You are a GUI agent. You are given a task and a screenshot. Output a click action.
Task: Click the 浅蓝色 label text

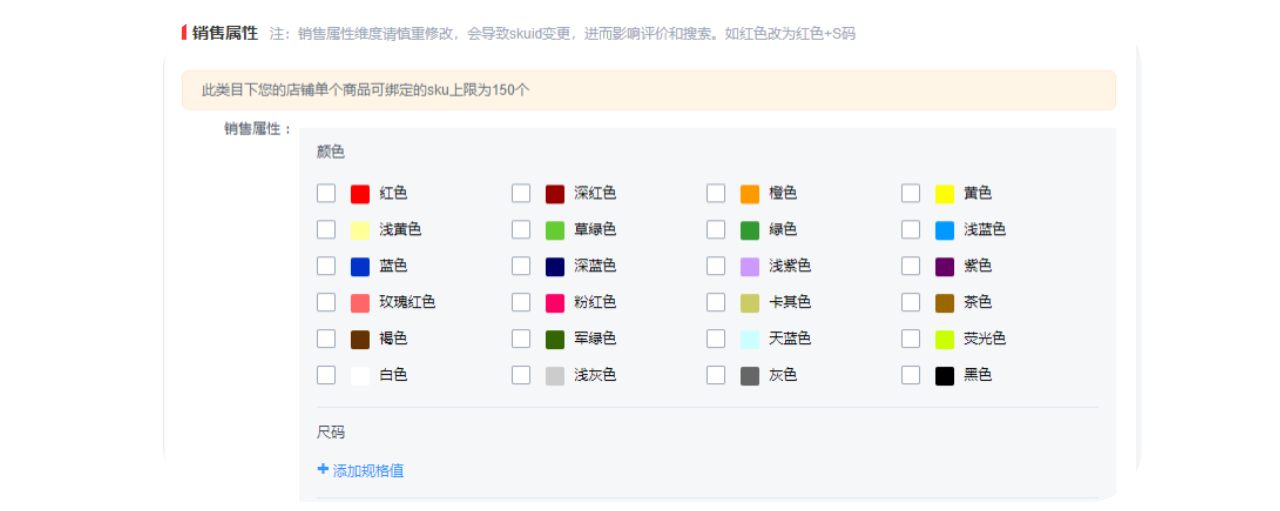pos(984,229)
